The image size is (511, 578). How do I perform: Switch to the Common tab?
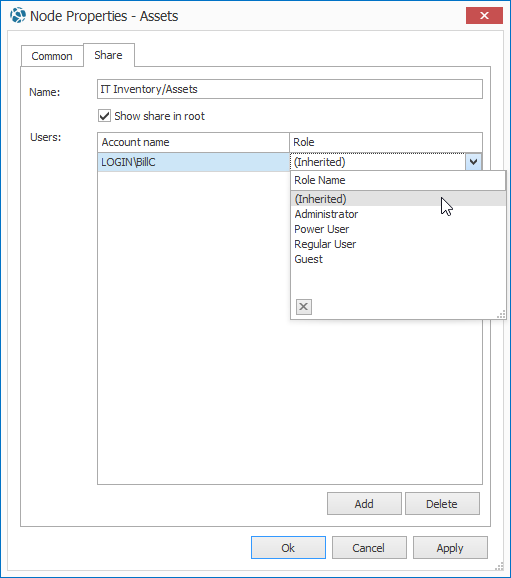click(52, 56)
